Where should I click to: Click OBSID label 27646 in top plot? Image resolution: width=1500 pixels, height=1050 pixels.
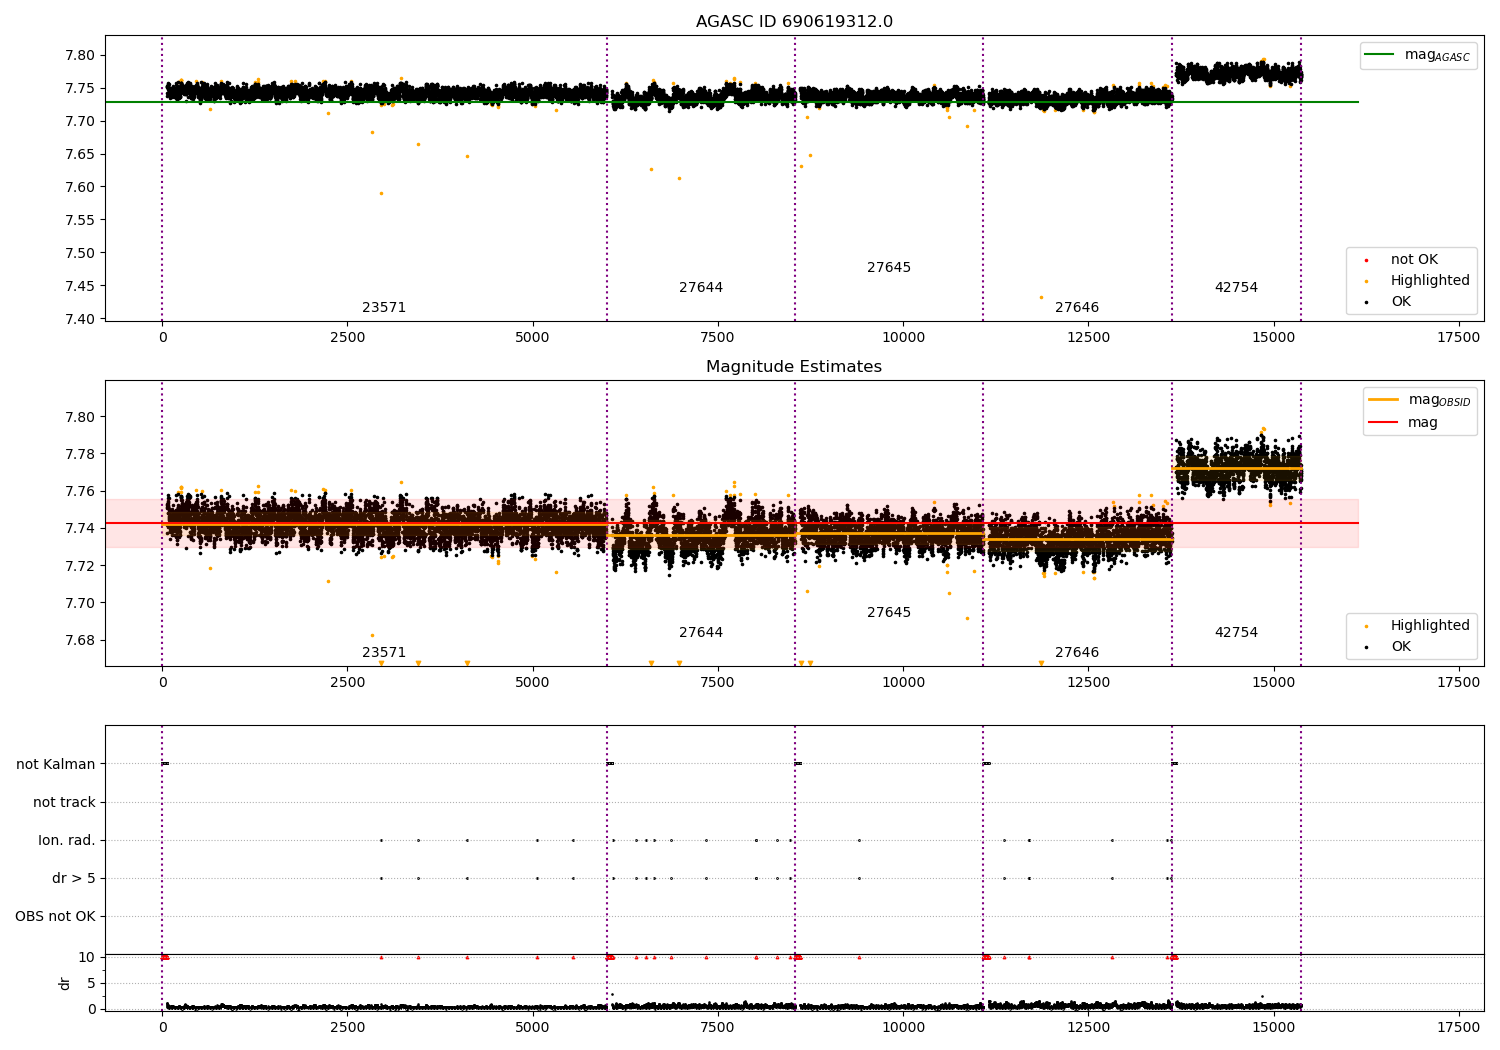pyautogui.click(x=1077, y=308)
